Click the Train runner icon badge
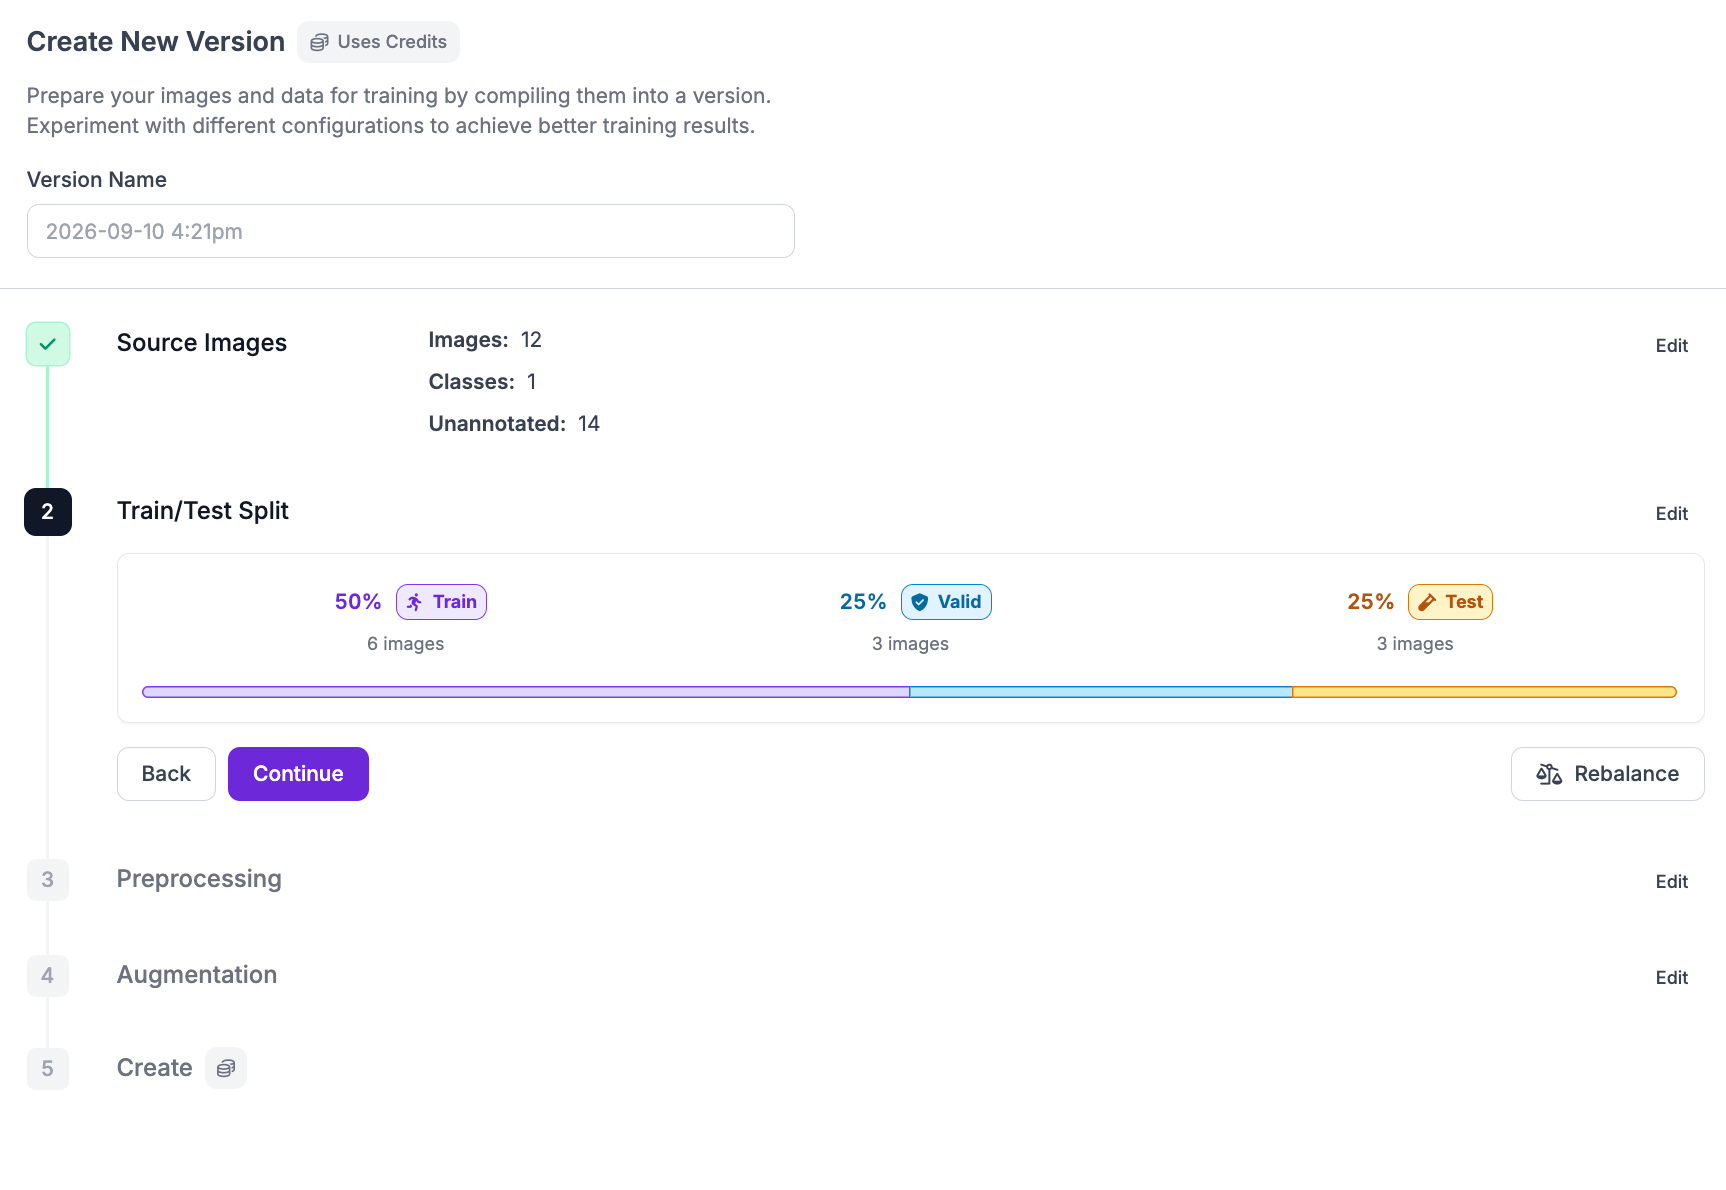The width and height of the screenshot is (1726, 1190). coord(441,602)
